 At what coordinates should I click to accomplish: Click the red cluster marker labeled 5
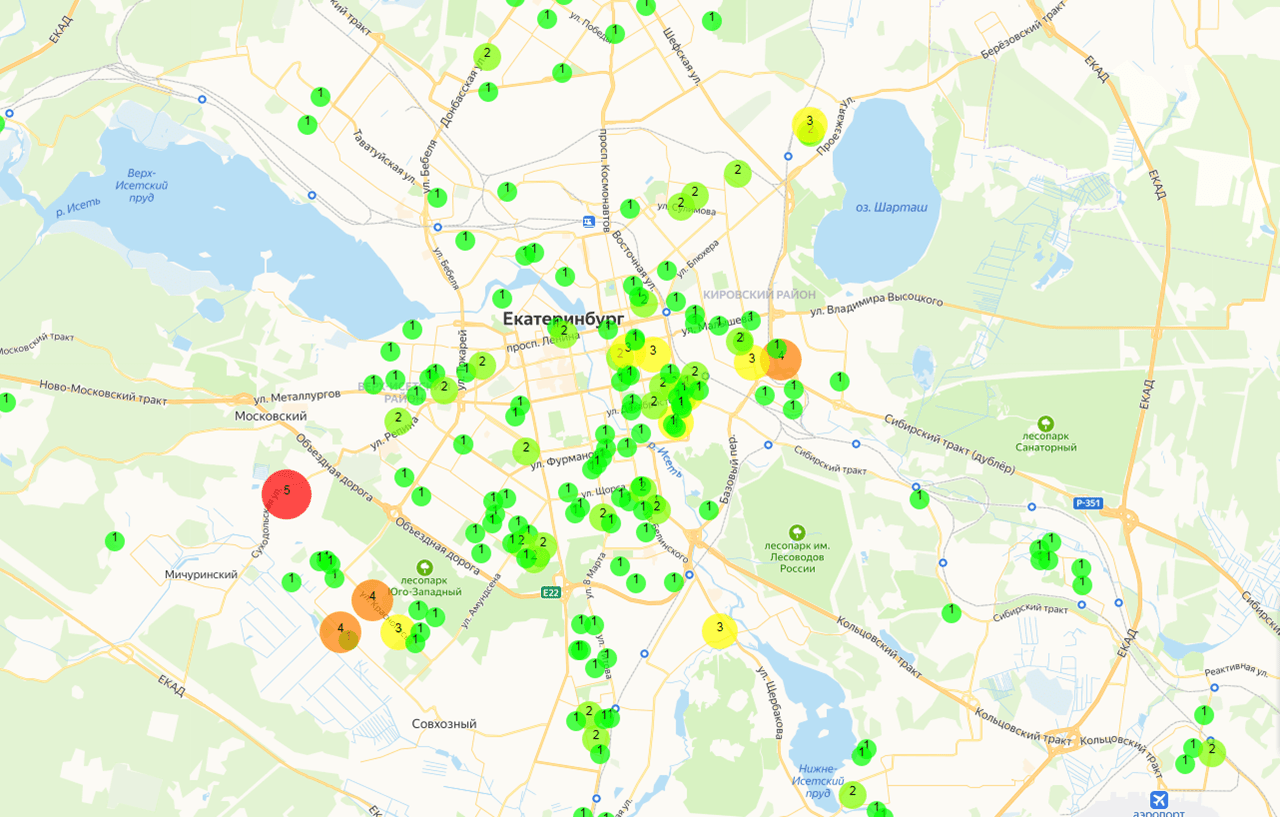point(287,494)
